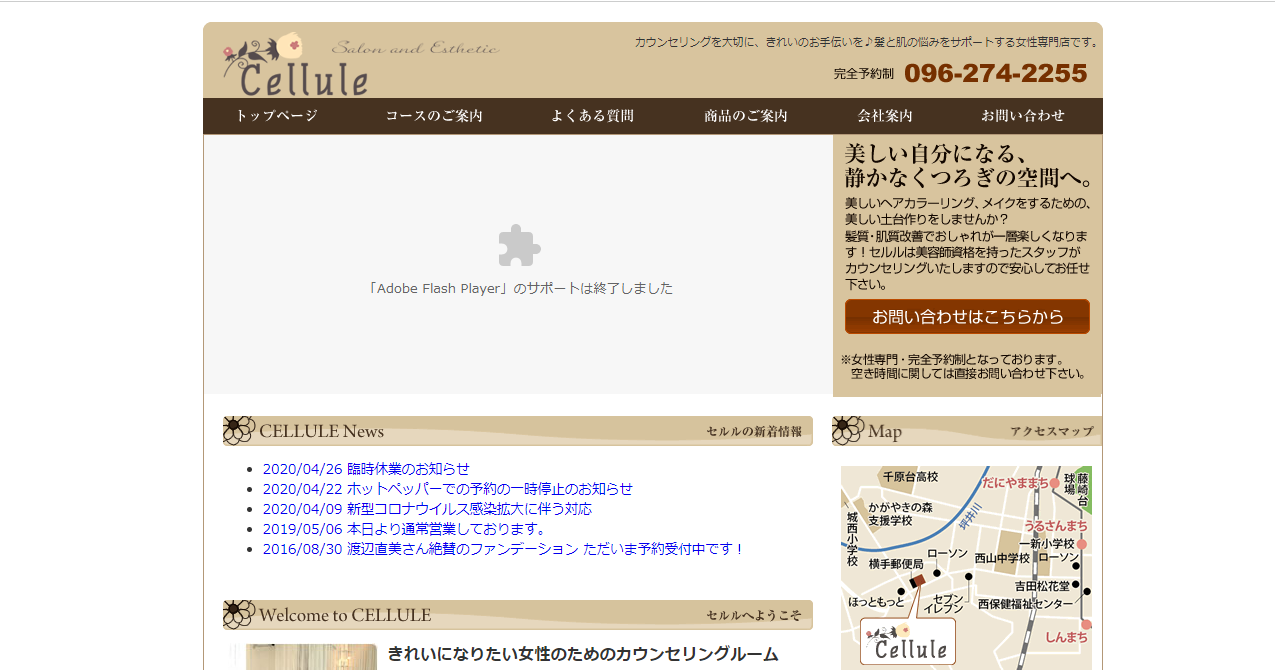Open the 2020/04/09 新型コロナウイルス news link

coord(427,509)
